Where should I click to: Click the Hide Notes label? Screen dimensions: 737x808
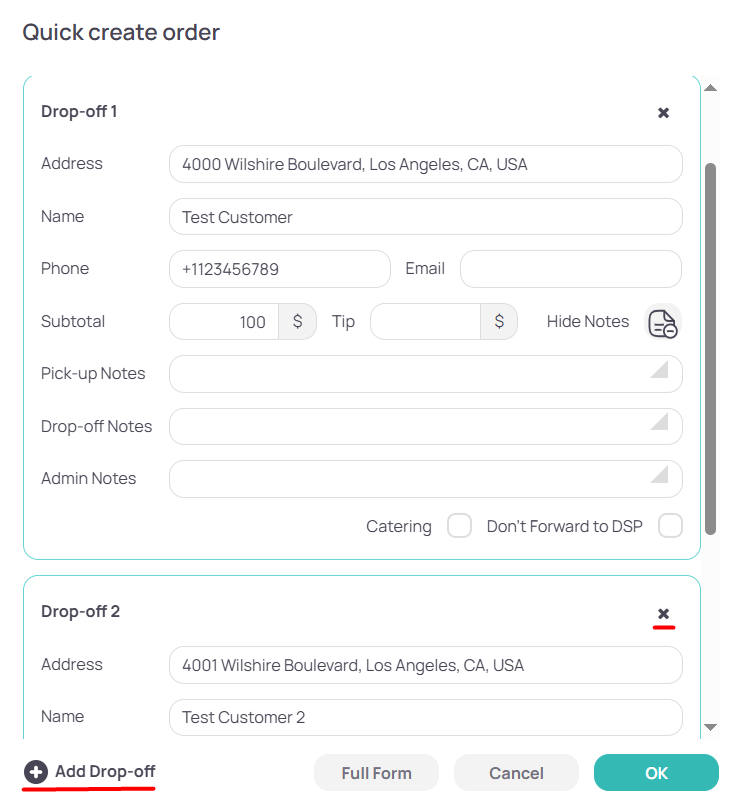pos(588,322)
